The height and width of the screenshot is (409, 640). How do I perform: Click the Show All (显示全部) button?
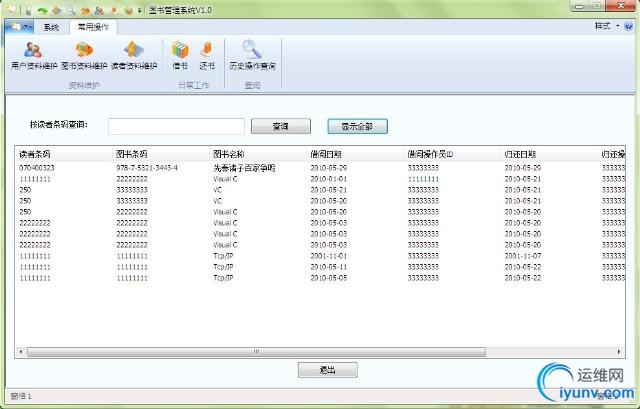pos(357,126)
